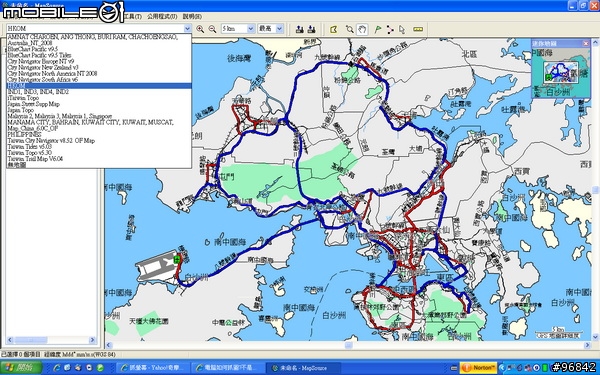Select the zoom selection tool
Image resolution: width=600 pixels, height=375 pixels.
349,29
